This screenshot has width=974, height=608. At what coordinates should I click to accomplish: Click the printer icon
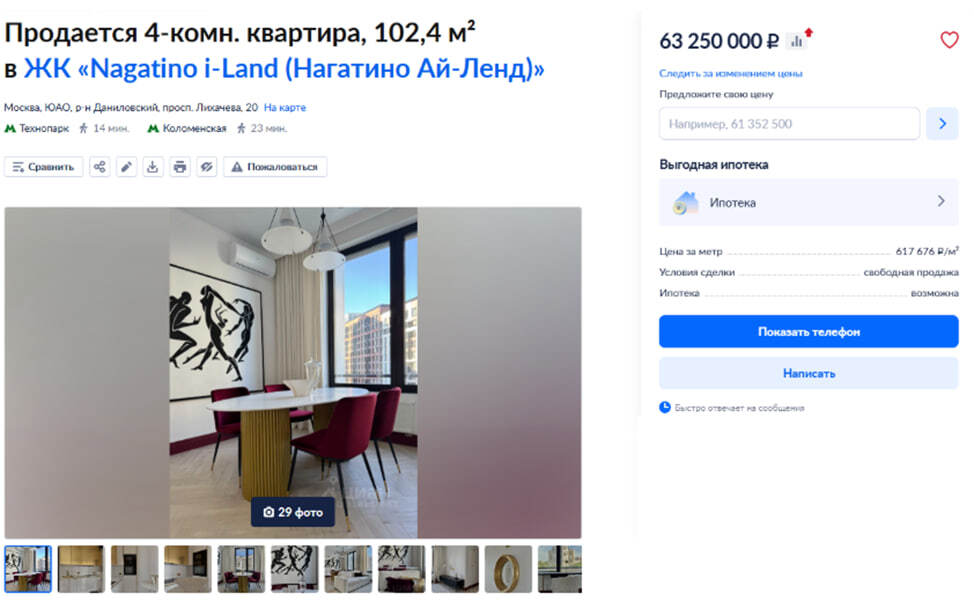180,166
